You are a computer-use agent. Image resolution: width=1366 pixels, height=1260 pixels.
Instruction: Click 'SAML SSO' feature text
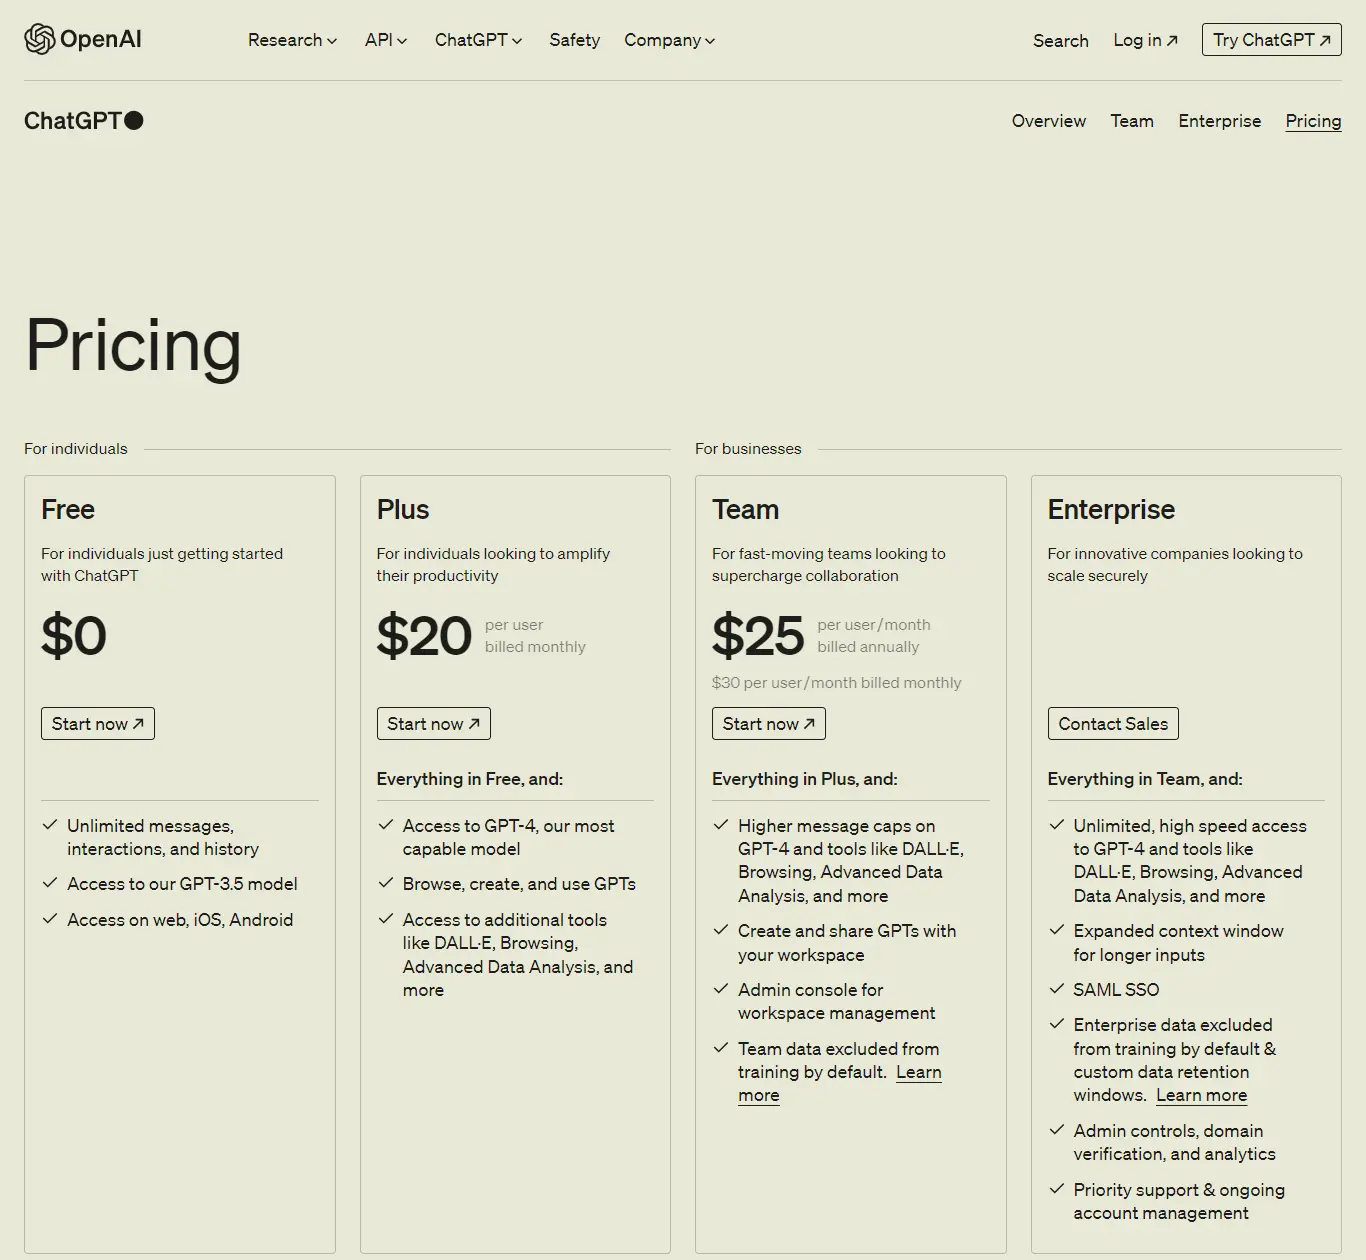coord(1116,990)
